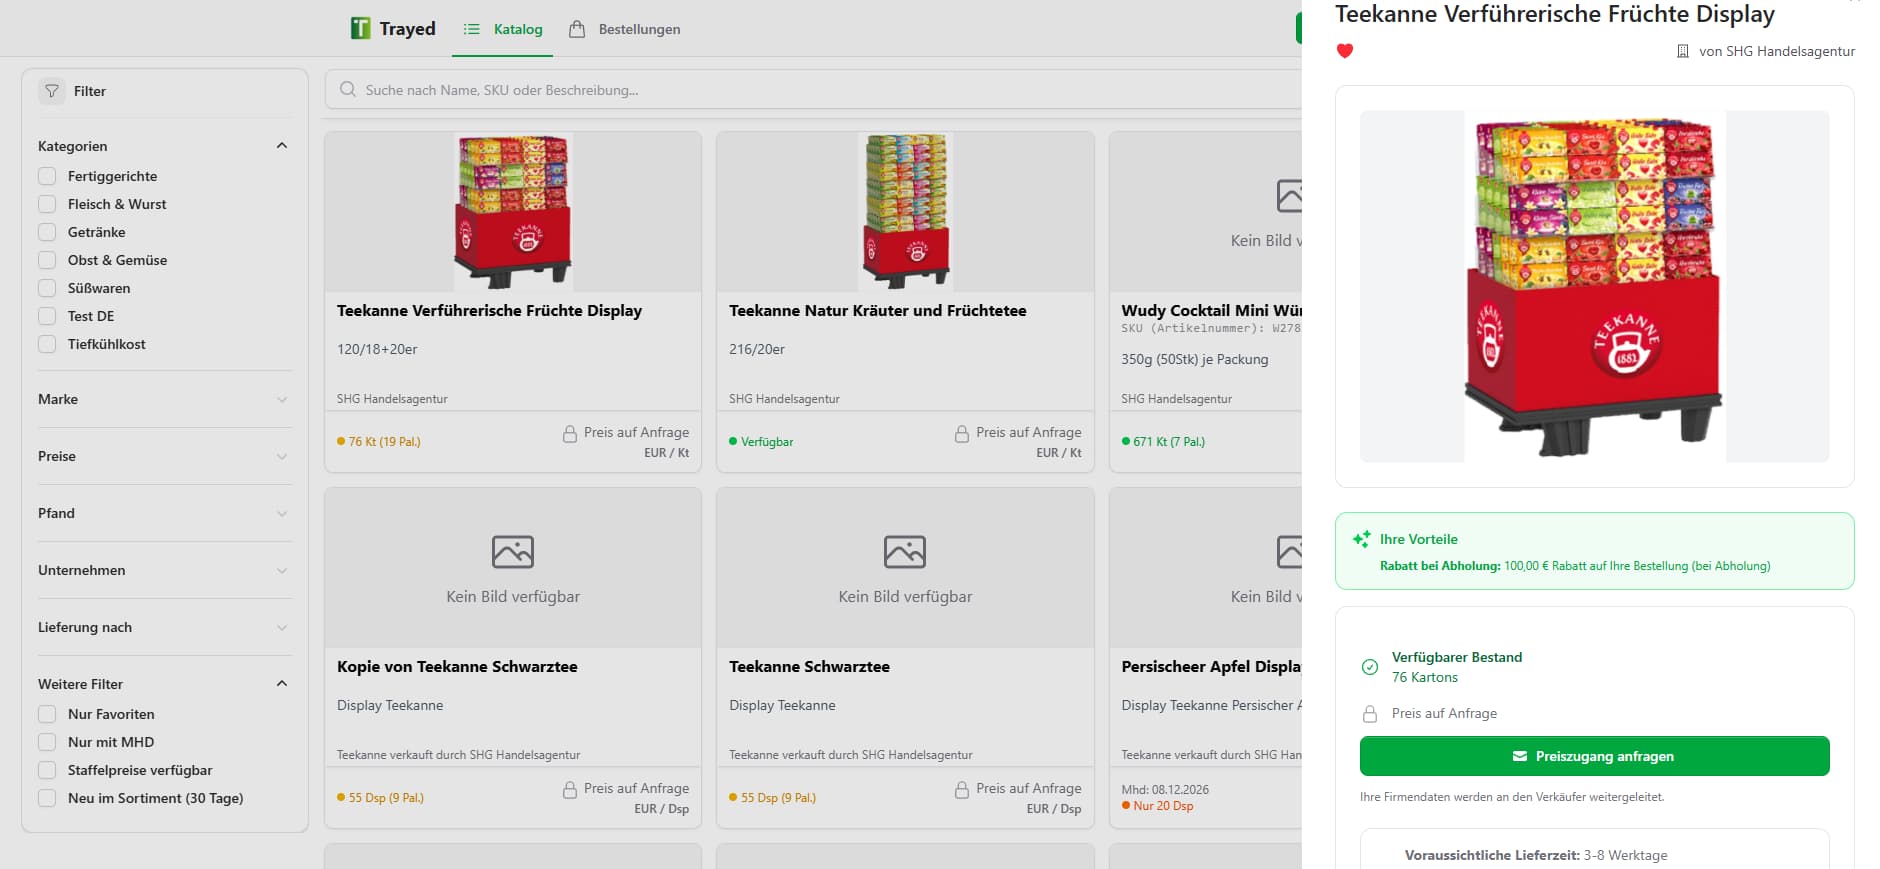Click '76 Kartons' in detail panel
This screenshot has width=1880, height=869.
click(1425, 678)
